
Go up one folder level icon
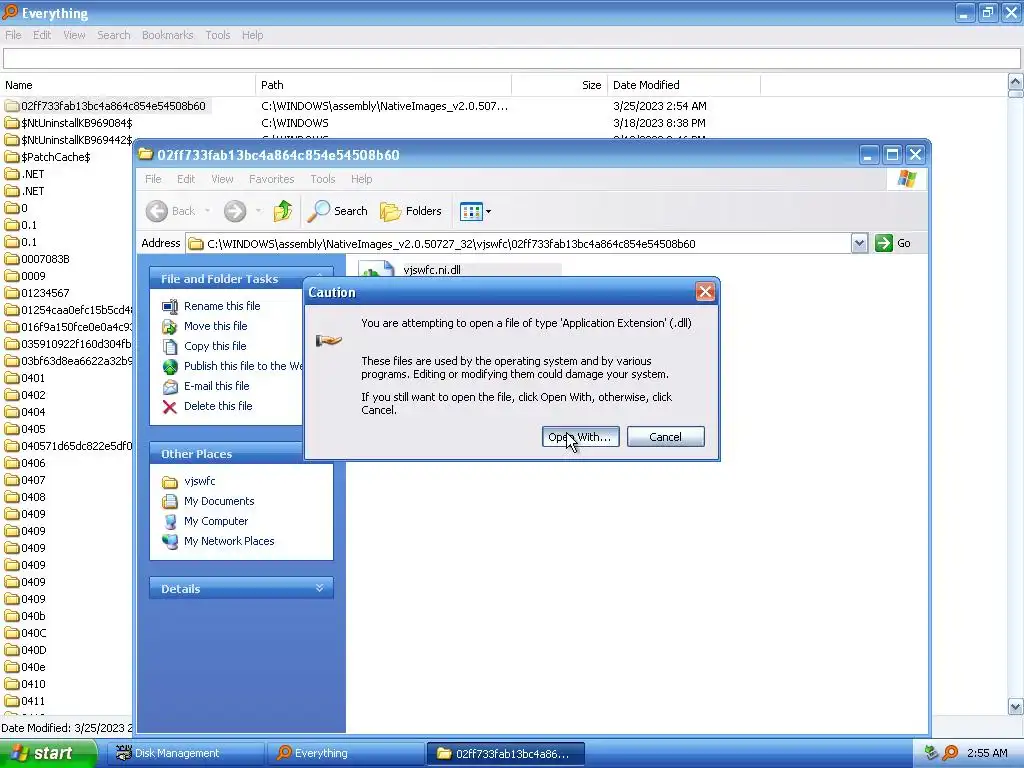click(283, 211)
